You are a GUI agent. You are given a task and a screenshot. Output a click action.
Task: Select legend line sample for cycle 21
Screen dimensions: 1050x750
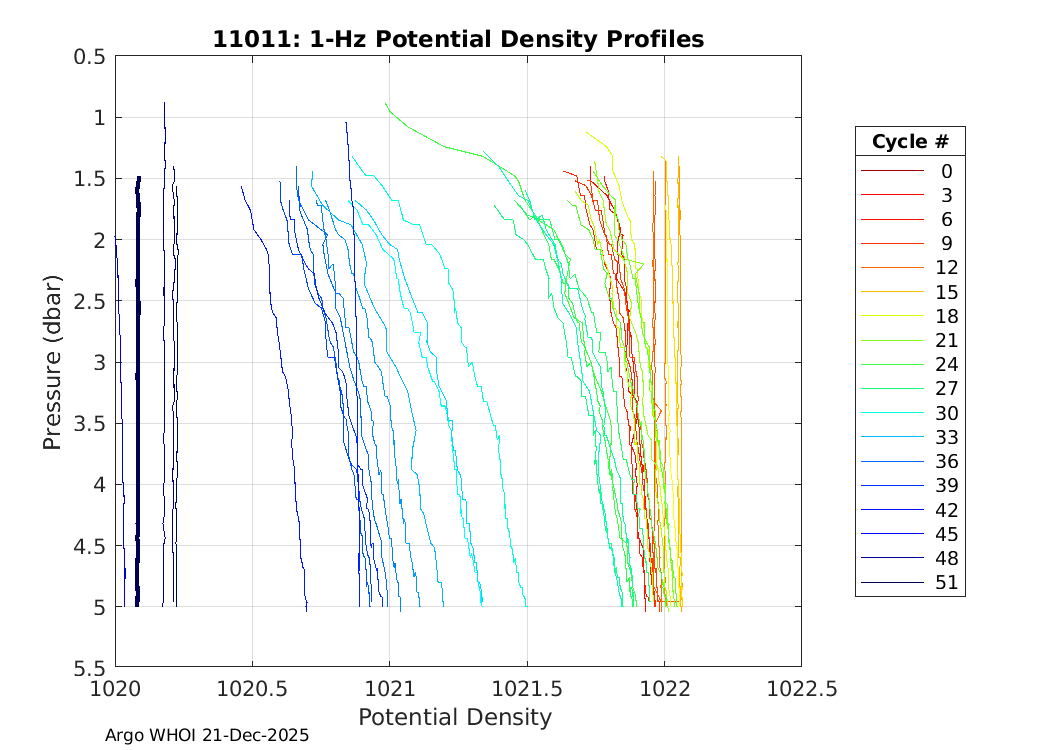pos(892,341)
